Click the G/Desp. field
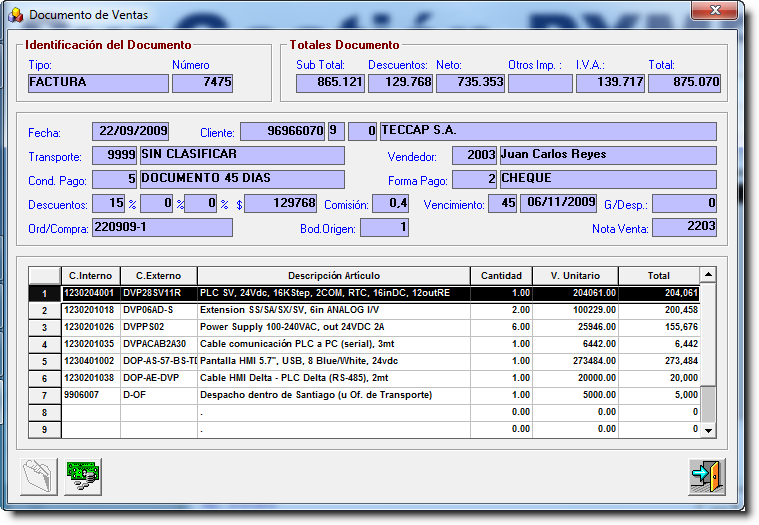Image resolution: width=759 pixels, height=525 pixels. pyautogui.click(x=684, y=204)
